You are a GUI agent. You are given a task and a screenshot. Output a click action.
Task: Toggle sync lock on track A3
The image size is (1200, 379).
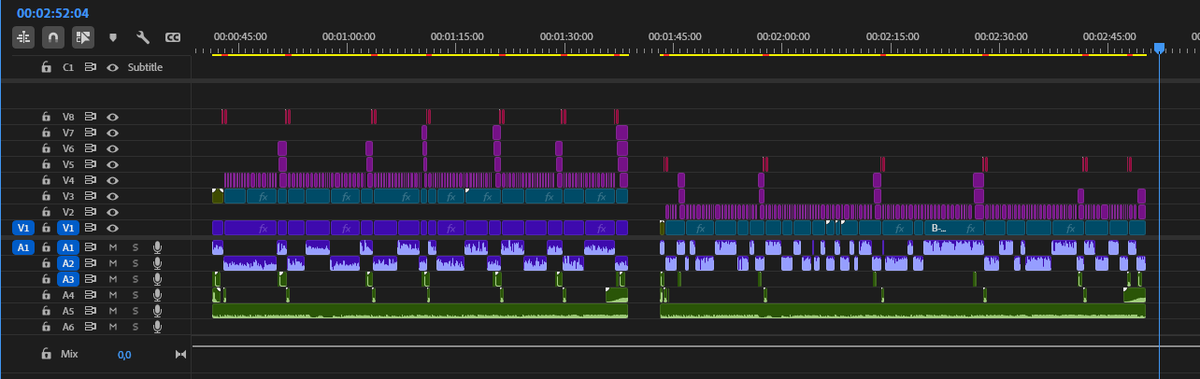coord(90,279)
